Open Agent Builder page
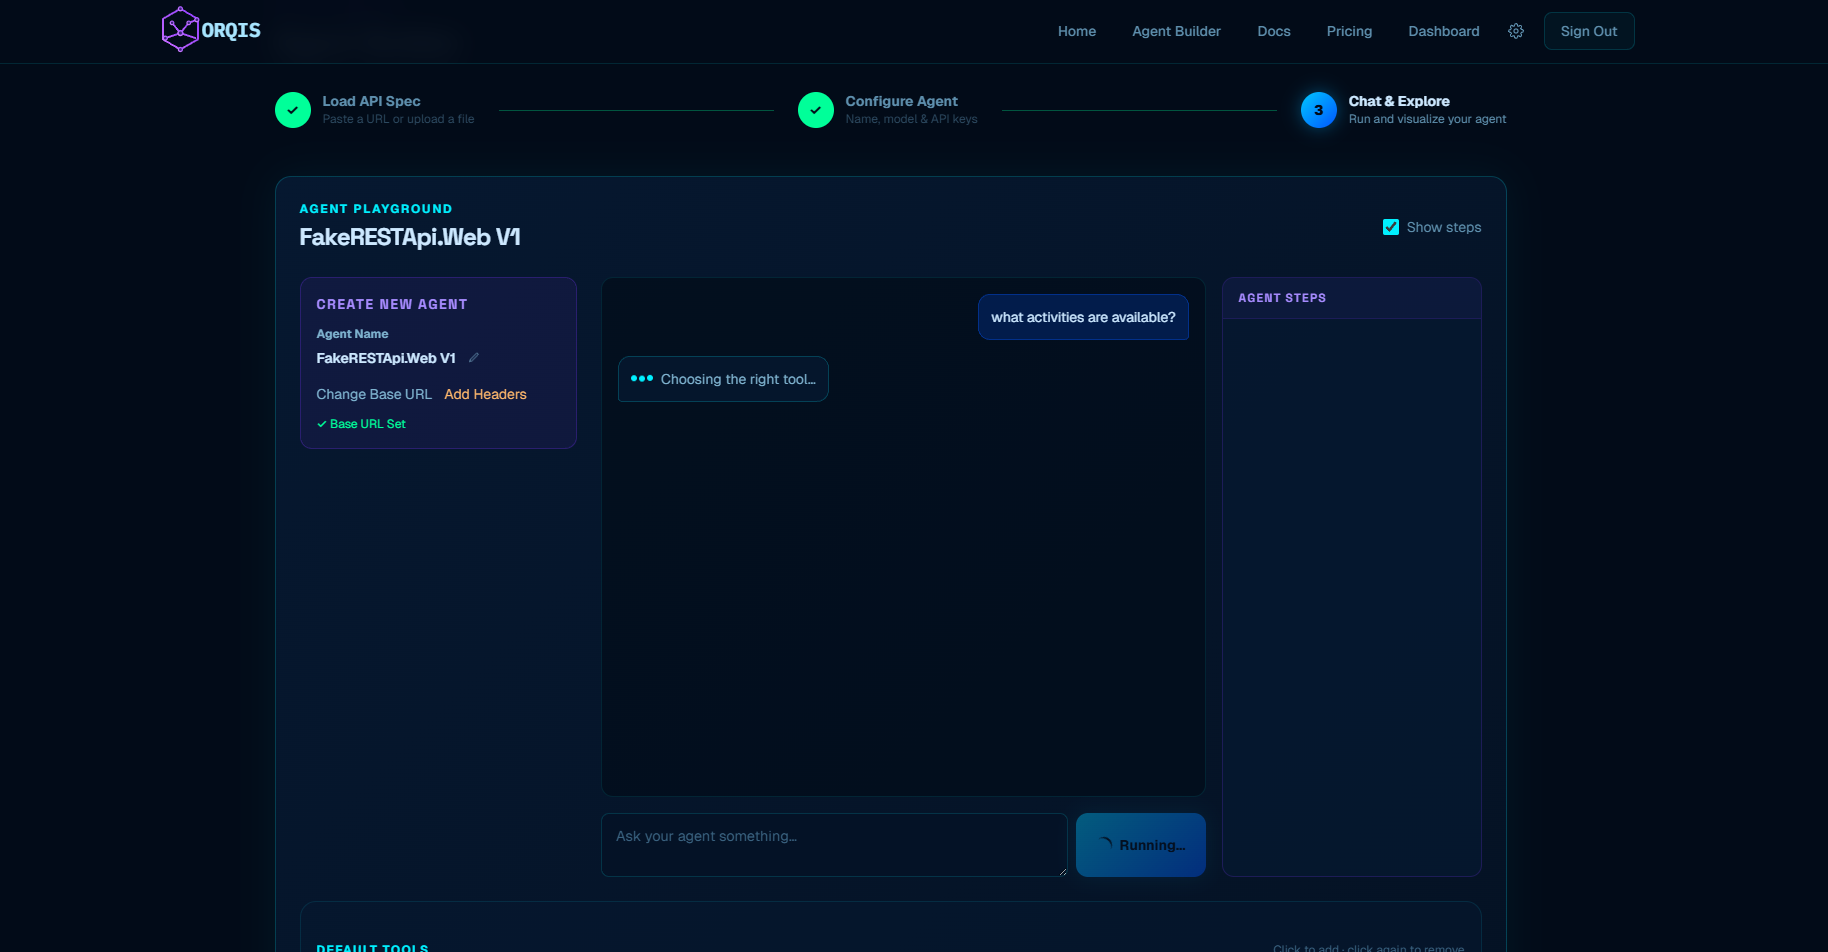Screen dimensions: 1828x952 click(x=1176, y=31)
